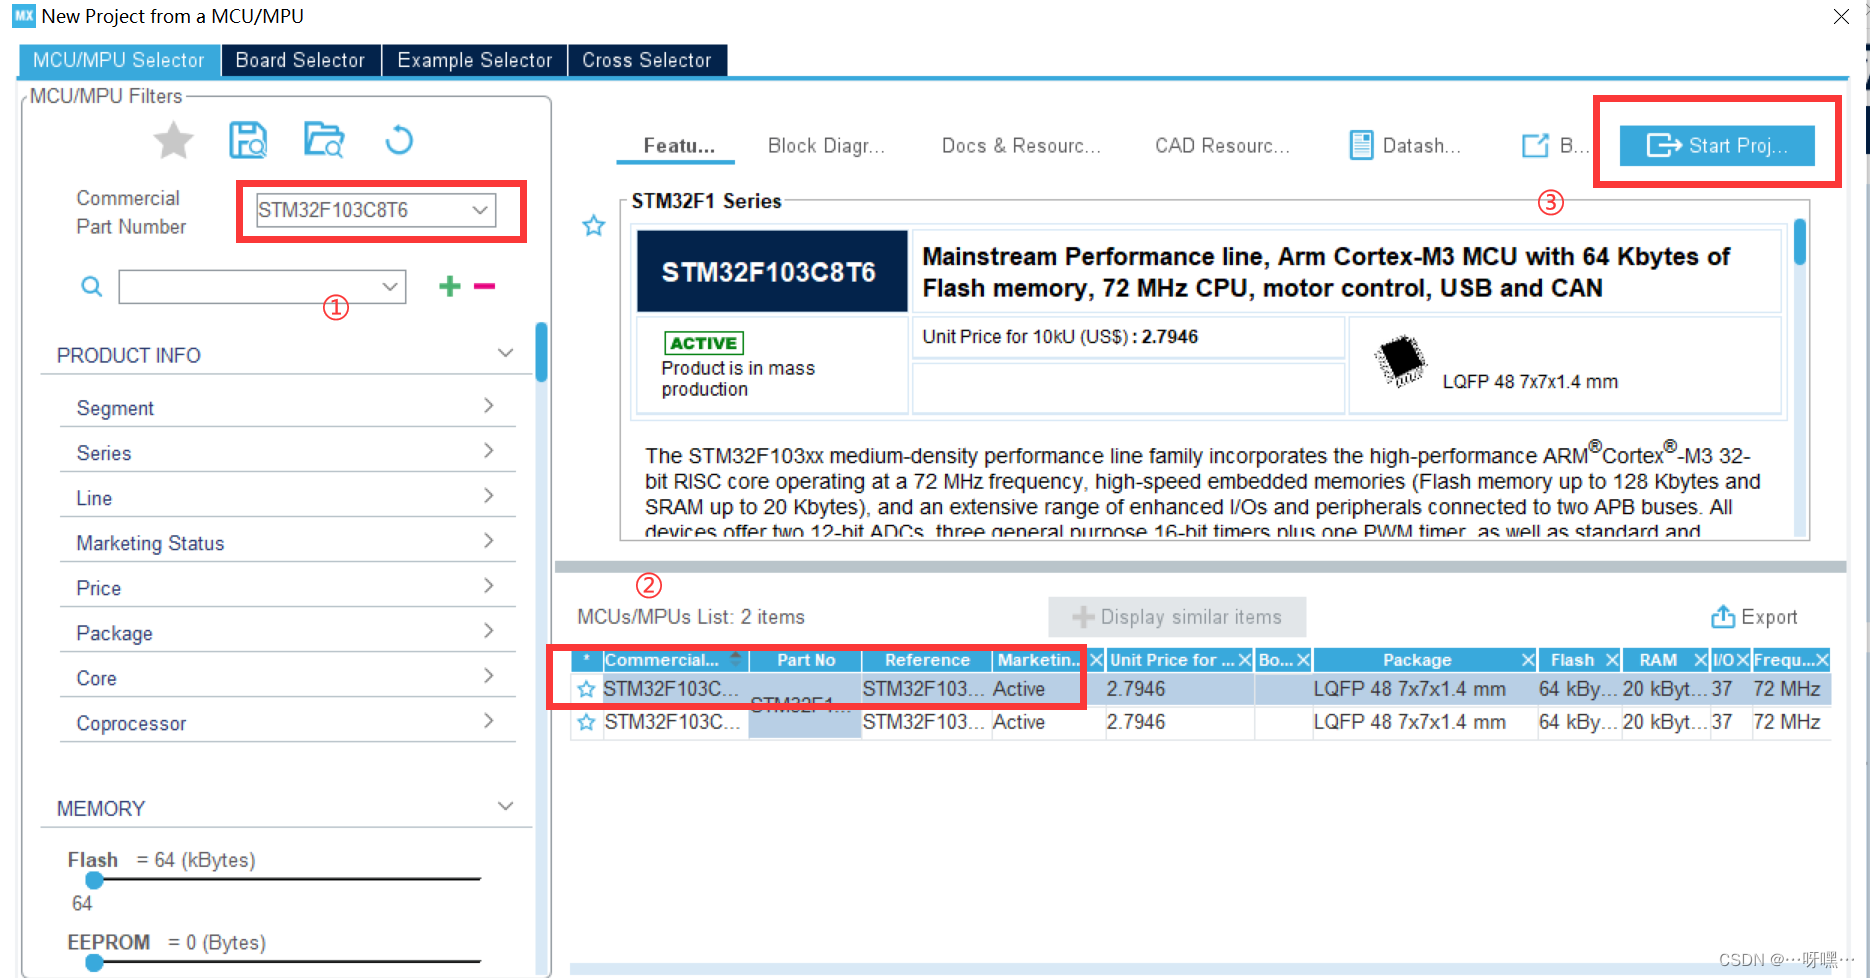Click the save search filter icon
Viewport: 1870px width, 978px height.
pyautogui.click(x=248, y=140)
